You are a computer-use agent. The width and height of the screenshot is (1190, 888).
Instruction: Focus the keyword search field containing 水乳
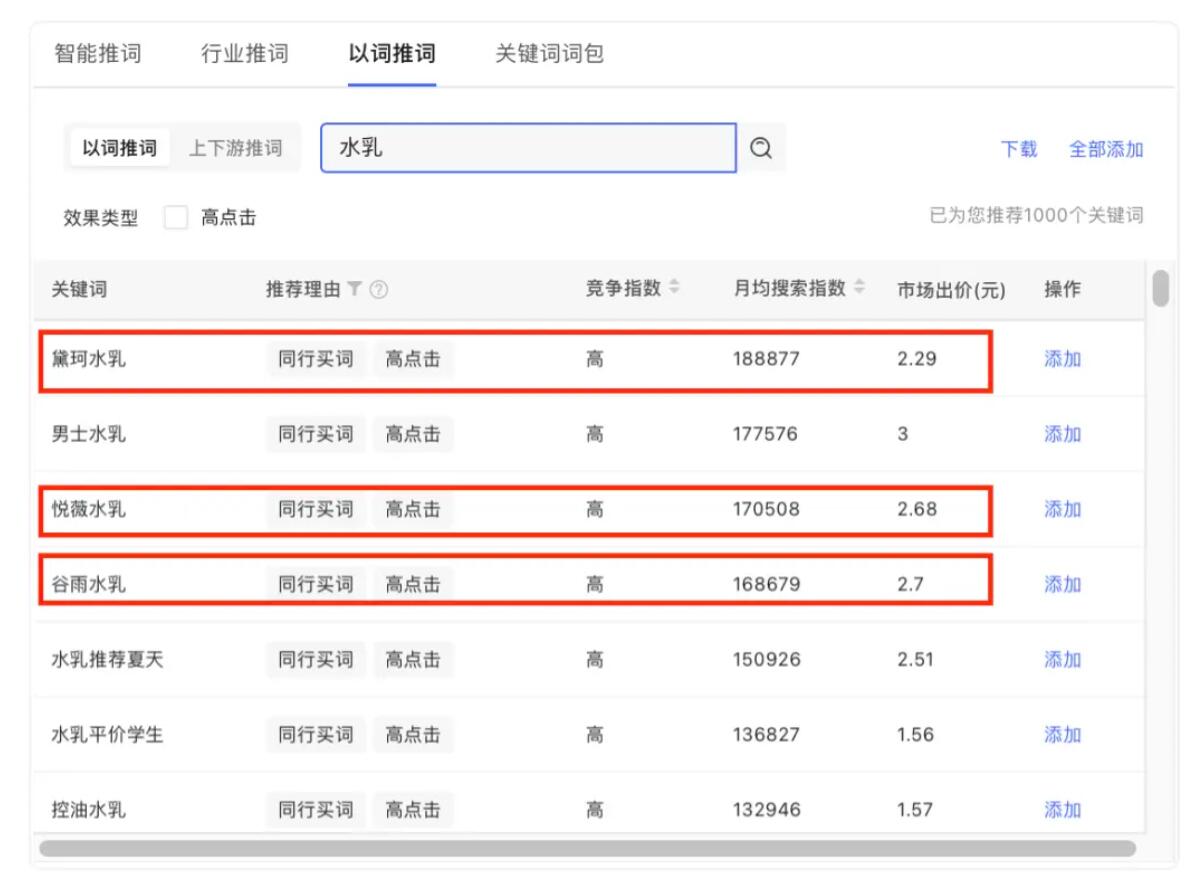click(x=528, y=147)
